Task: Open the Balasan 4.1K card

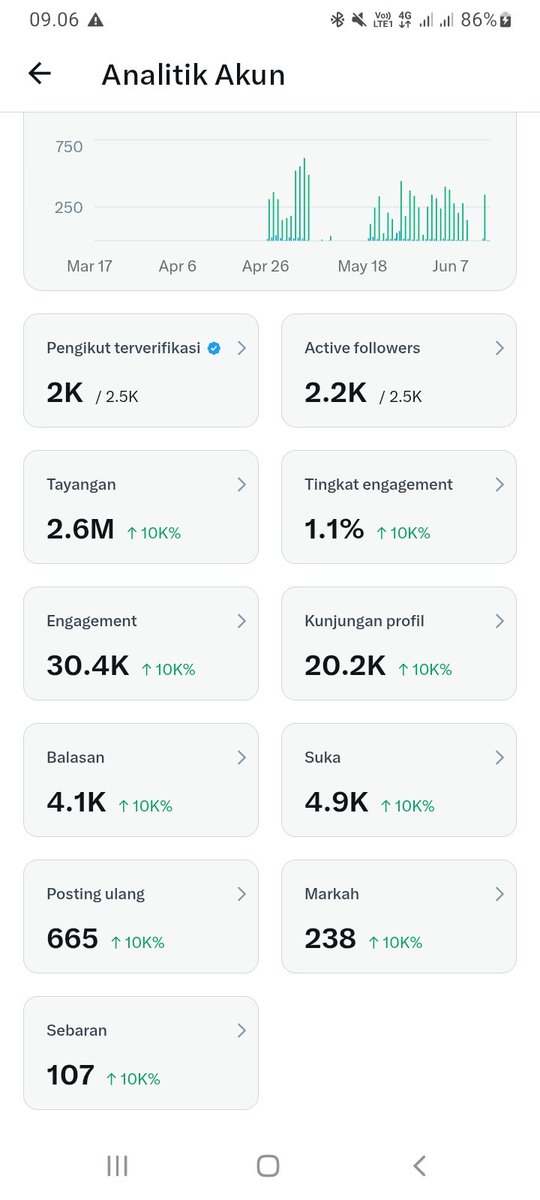Action: click(141, 780)
